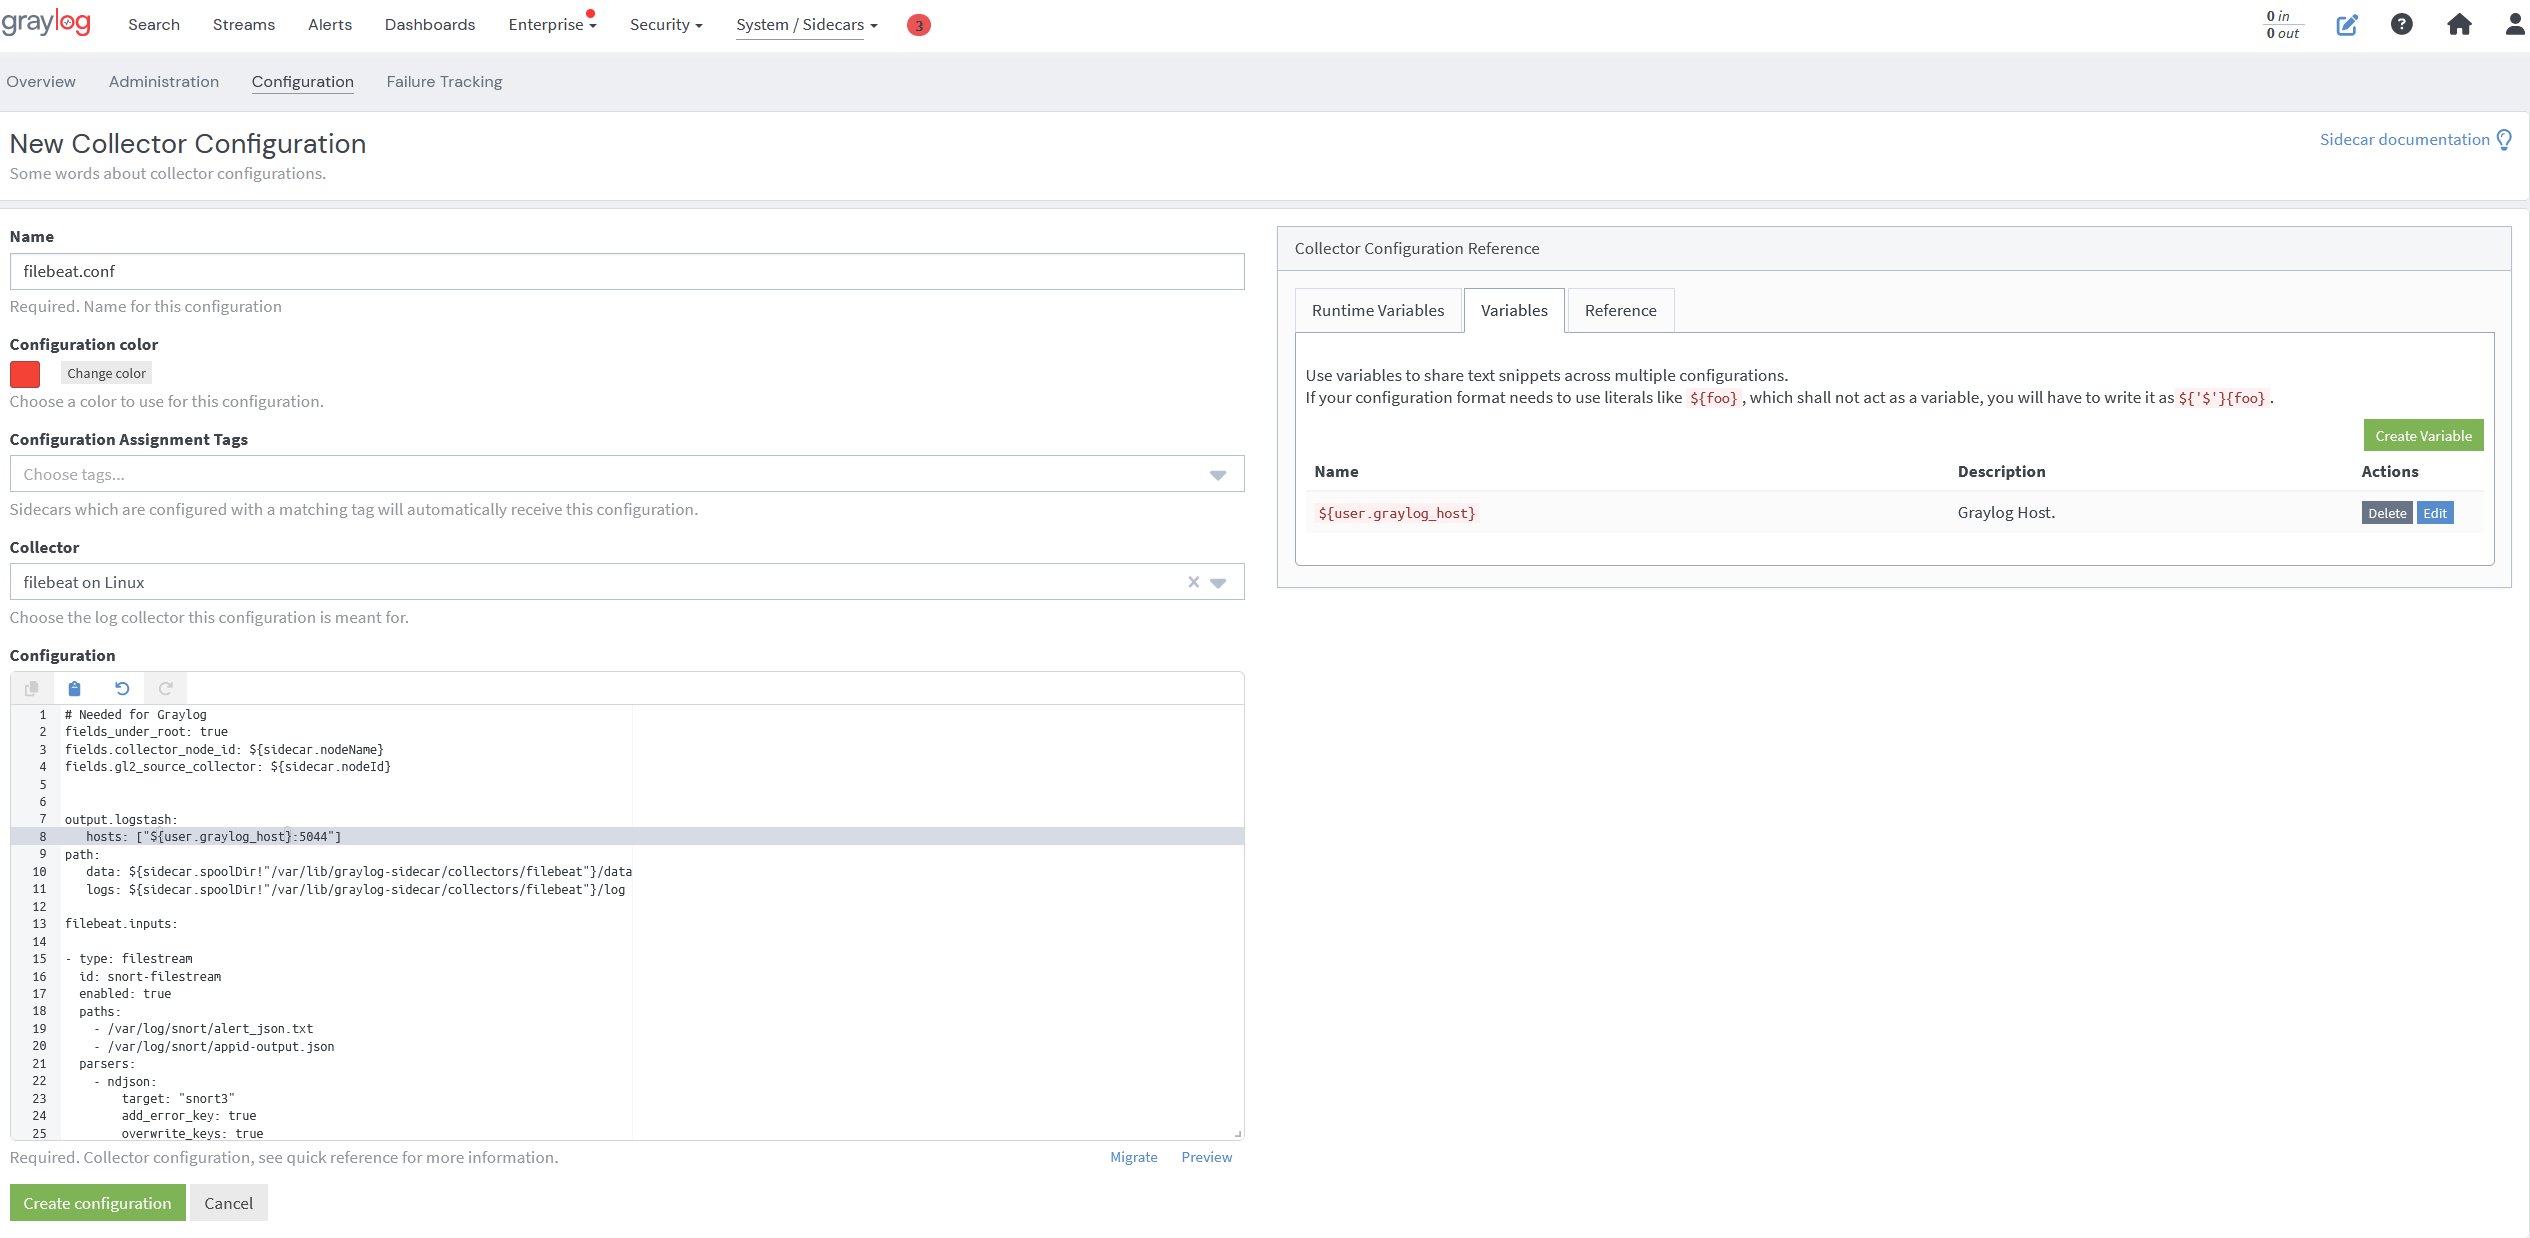
Task: Click the Graylog logo
Action: tap(46, 22)
